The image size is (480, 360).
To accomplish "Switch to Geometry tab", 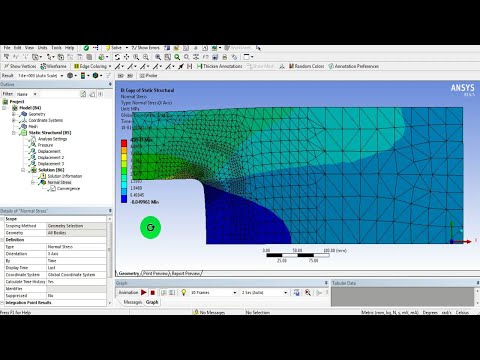I will (x=128, y=273).
